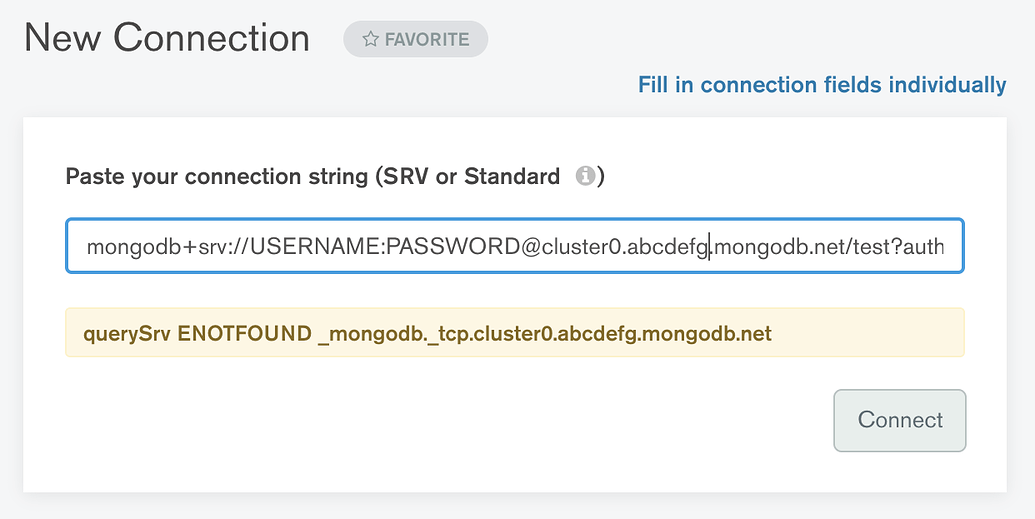Click the test database name in URI
1035x519 pixels.
[872, 246]
